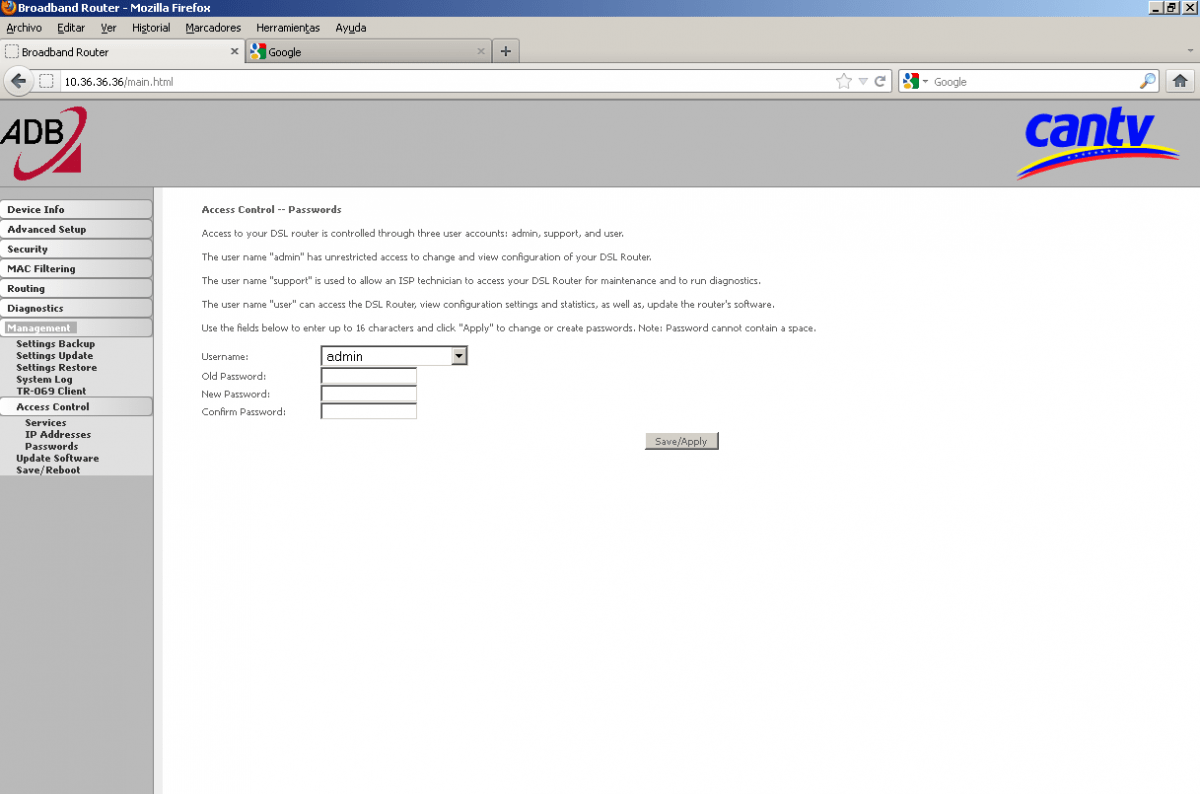The image size is (1200, 794).
Task: Open Settings Restore in the sidebar
Action: coord(56,368)
